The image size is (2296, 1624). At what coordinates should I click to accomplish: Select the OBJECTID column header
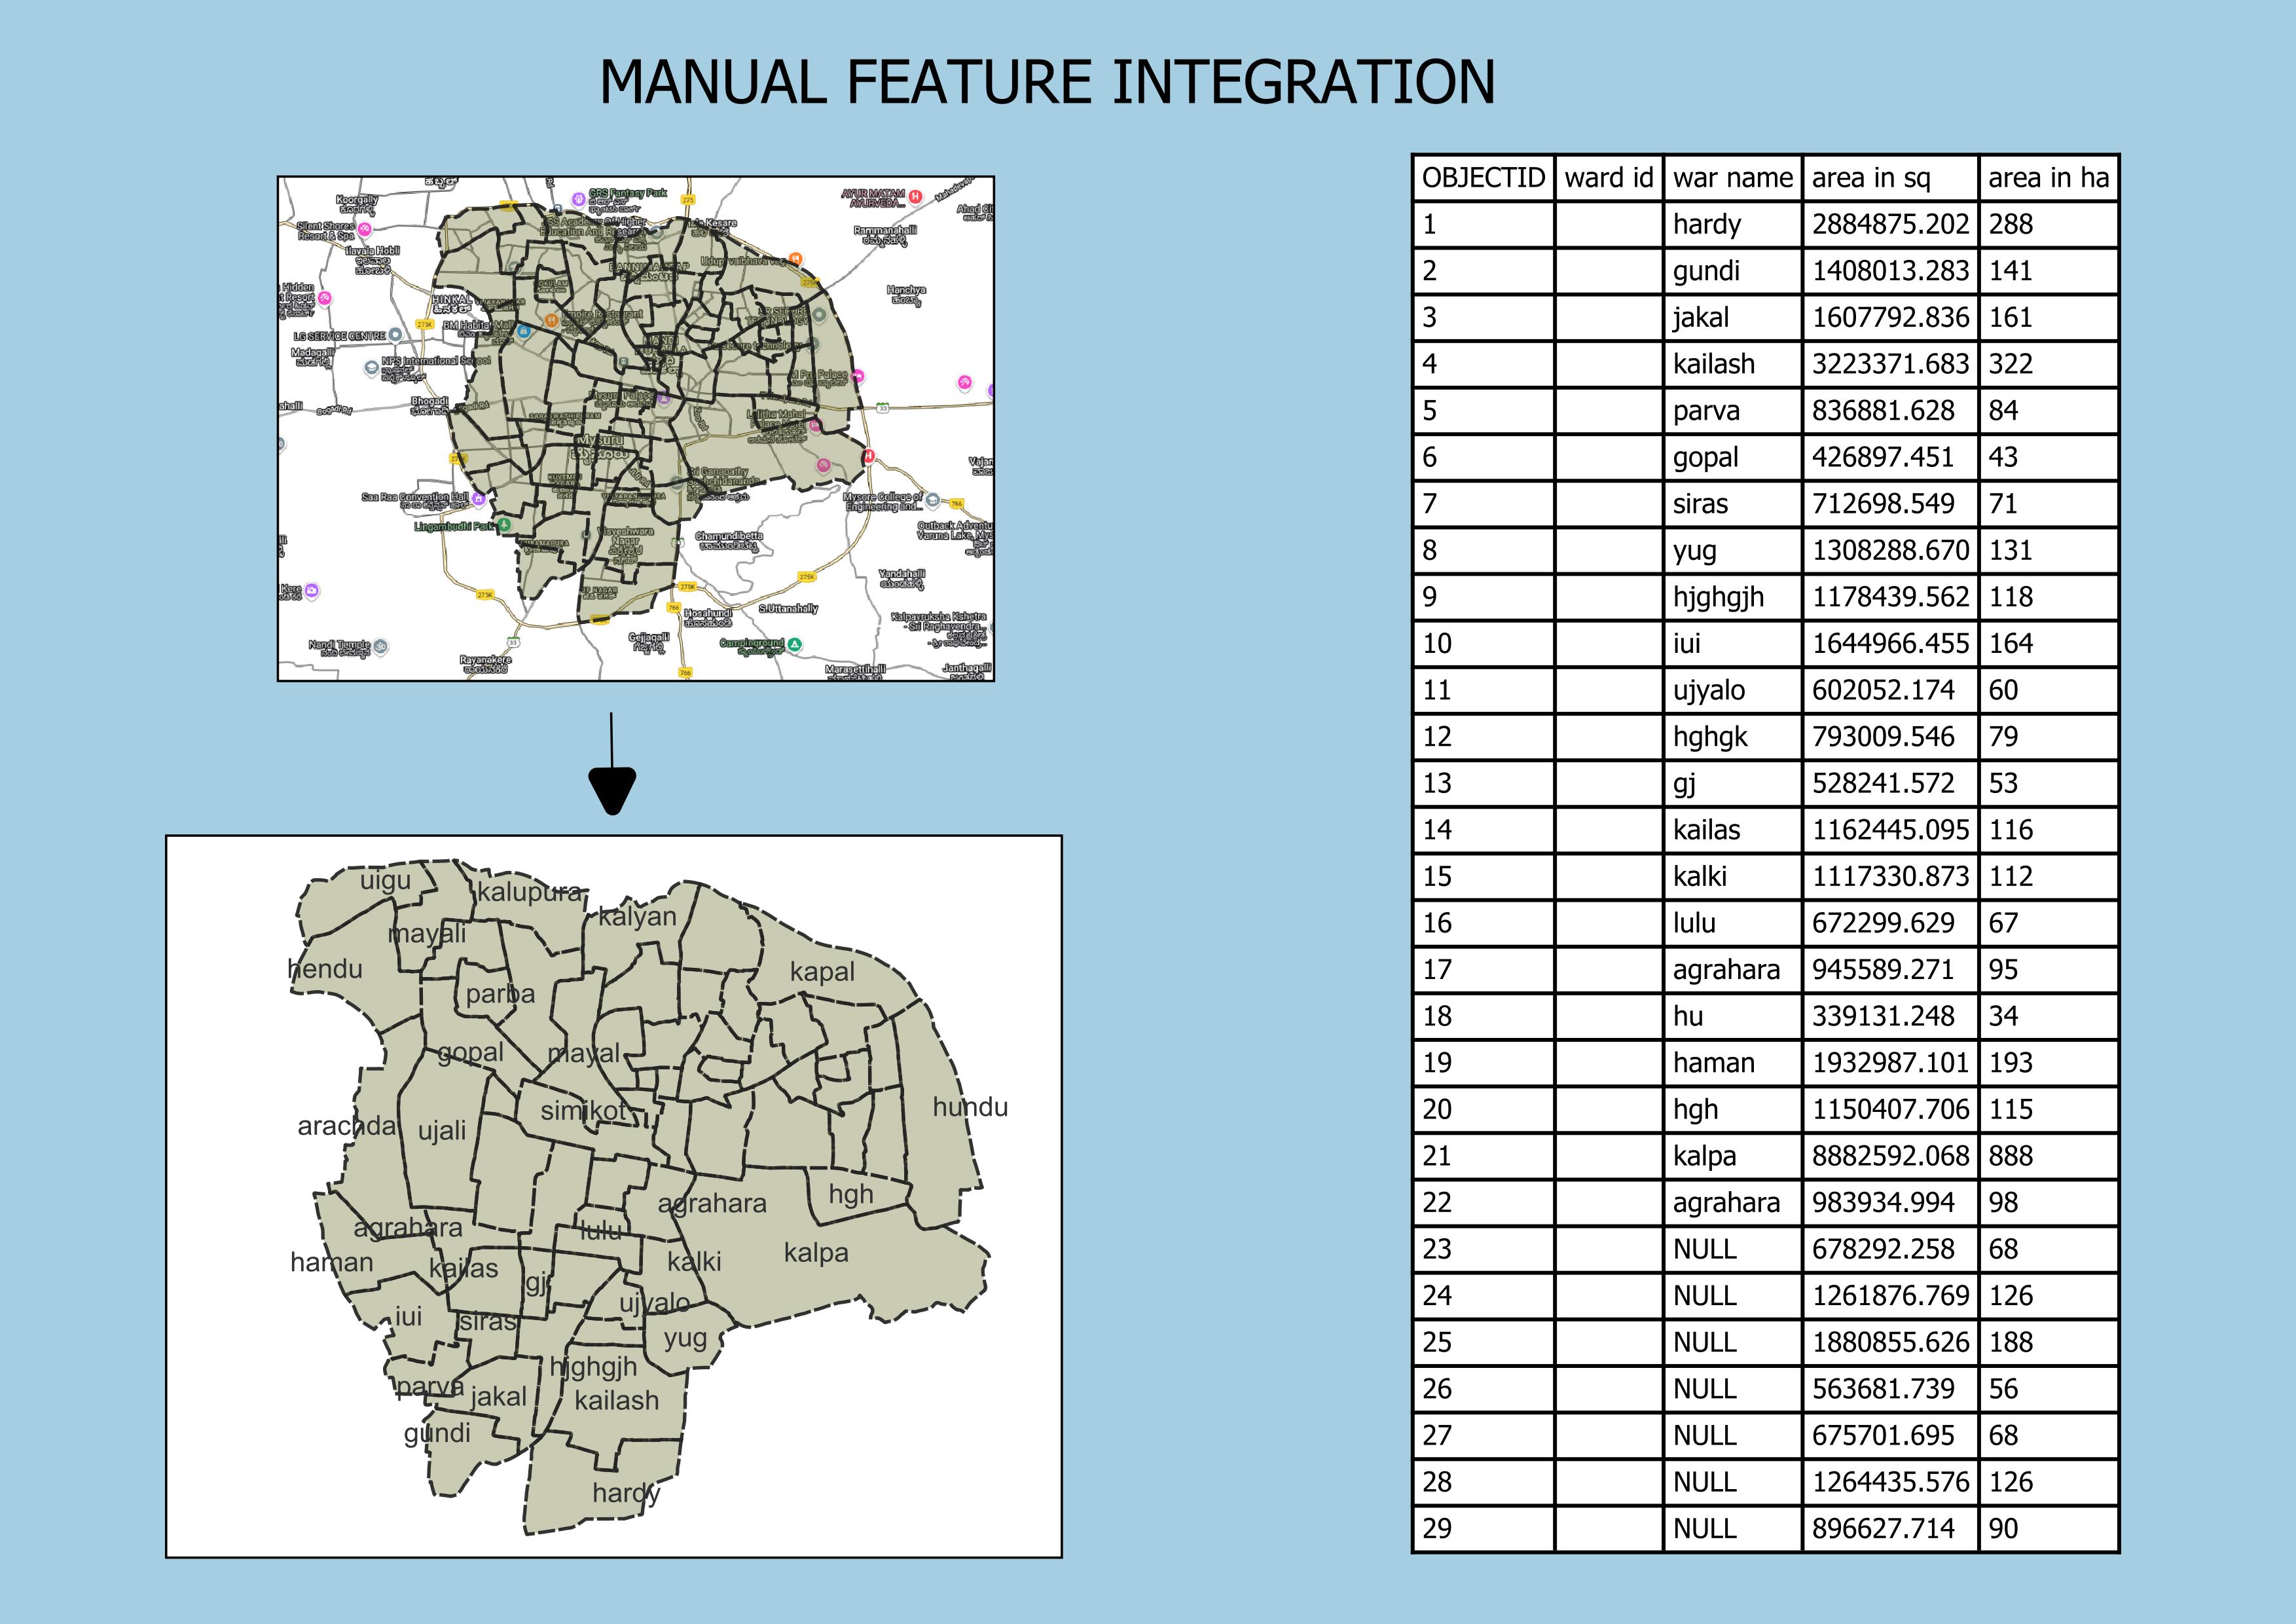pyautogui.click(x=1483, y=178)
